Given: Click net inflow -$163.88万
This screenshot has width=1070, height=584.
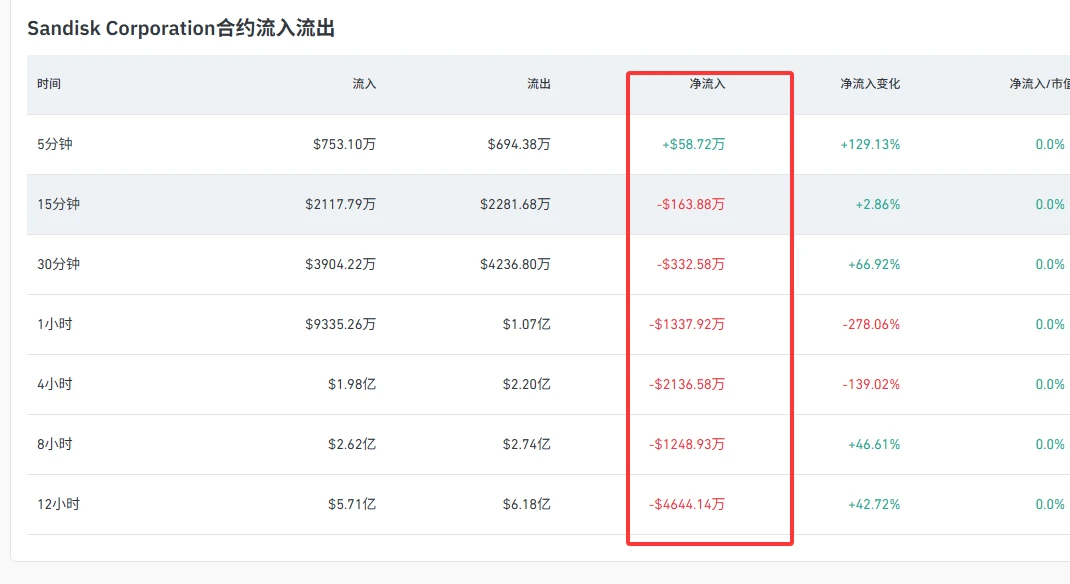Looking at the screenshot, I should [x=691, y=204].
